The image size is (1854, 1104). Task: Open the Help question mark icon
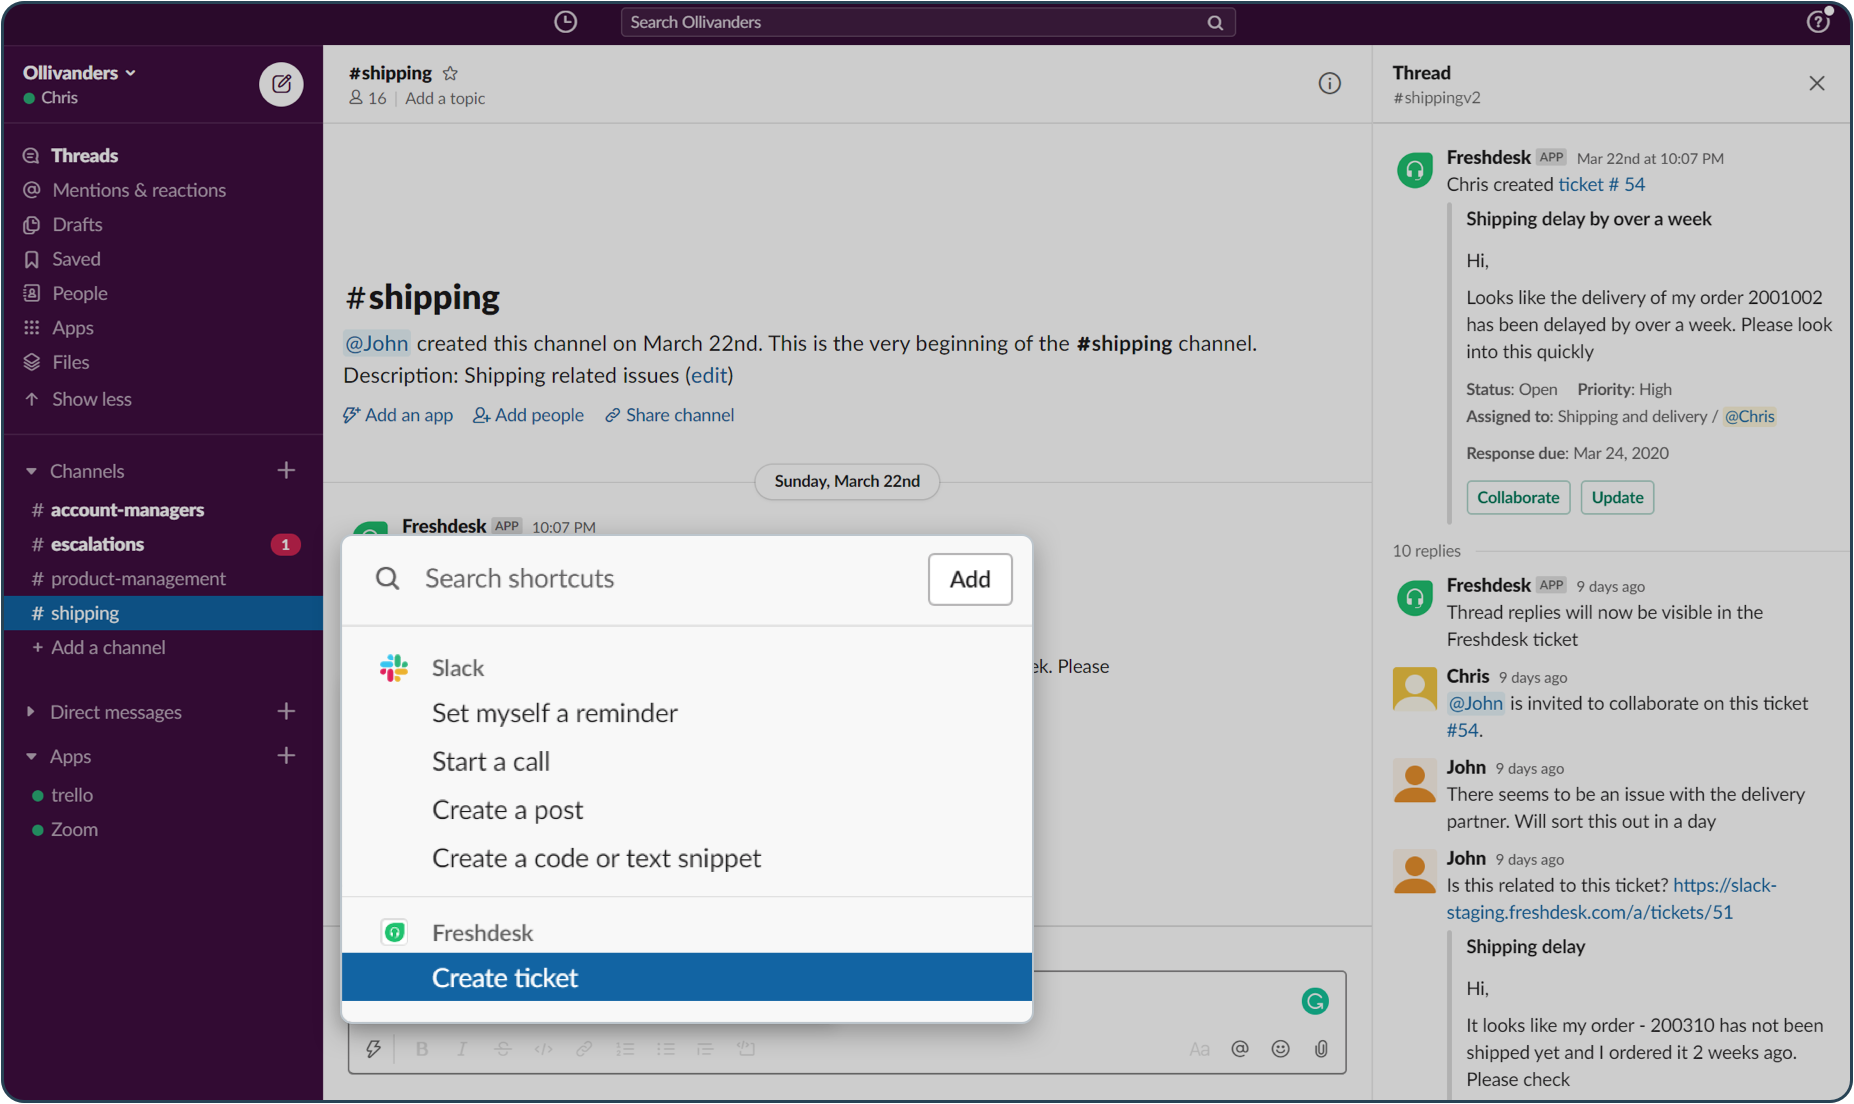point(1818,21)
